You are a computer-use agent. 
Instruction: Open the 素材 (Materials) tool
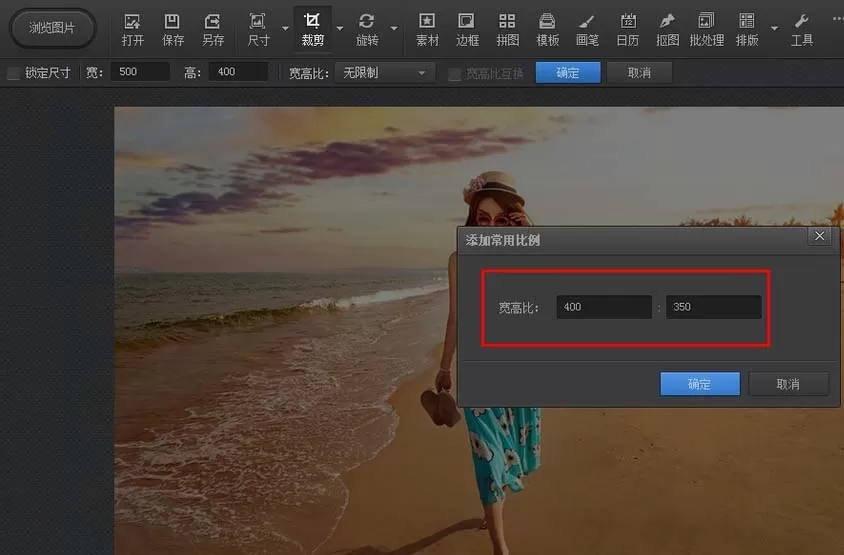pos(427,30)
